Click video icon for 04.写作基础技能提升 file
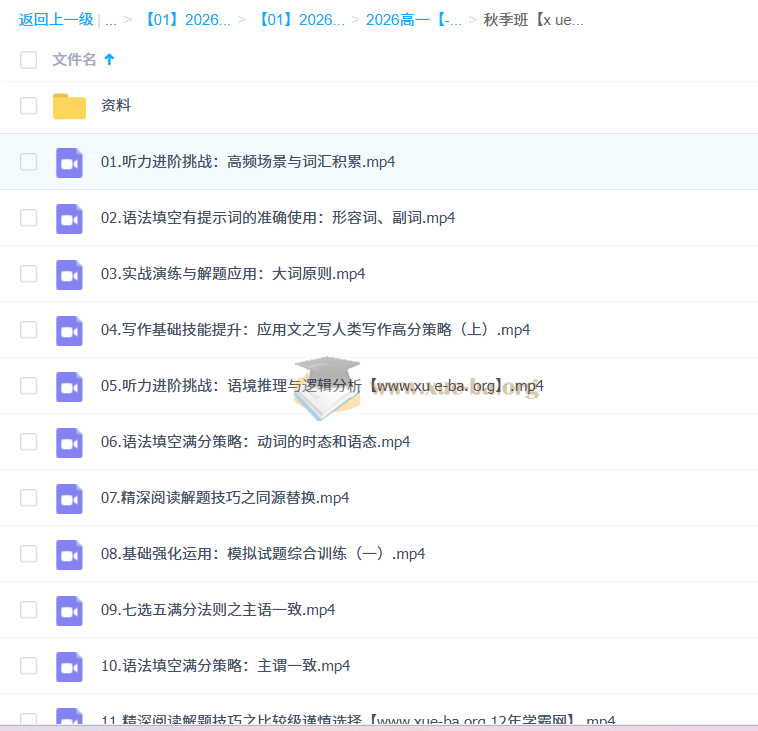The width and height of the screenshot is (758, 731). pos(69,330)
